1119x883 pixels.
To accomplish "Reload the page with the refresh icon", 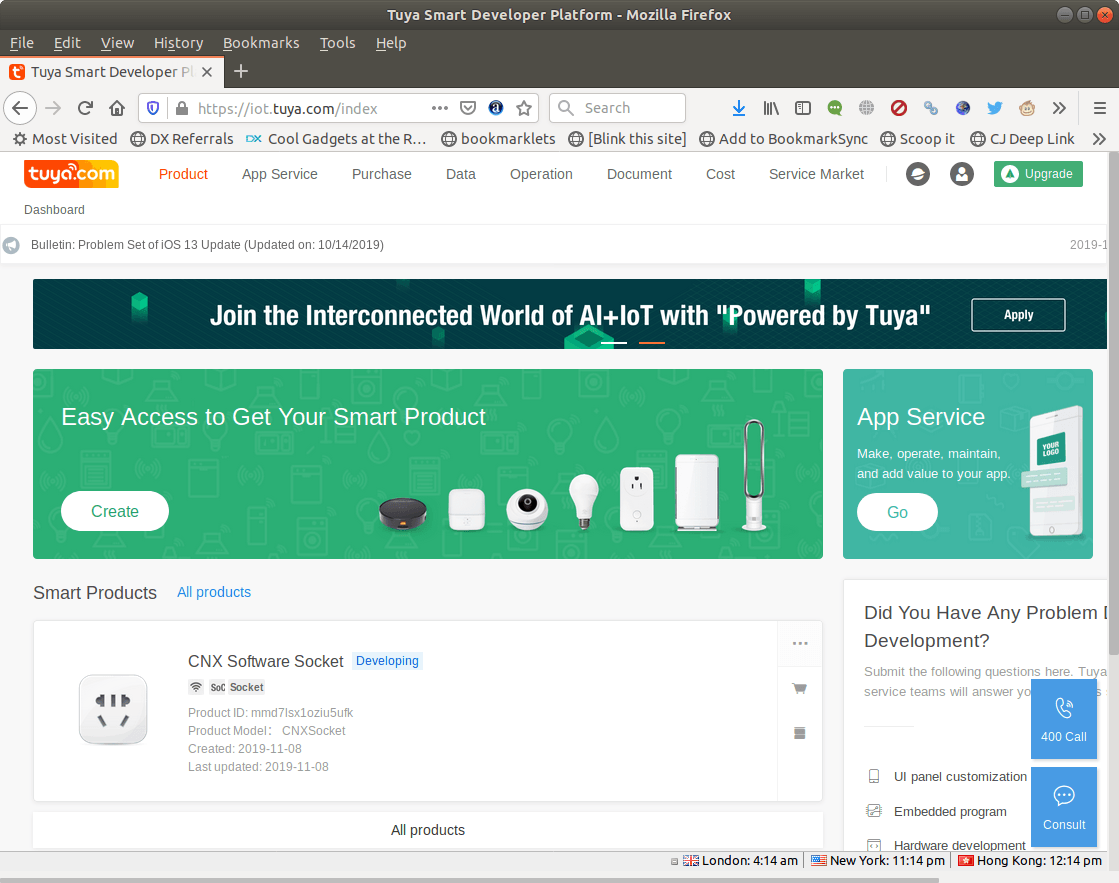I will point(85,109).
